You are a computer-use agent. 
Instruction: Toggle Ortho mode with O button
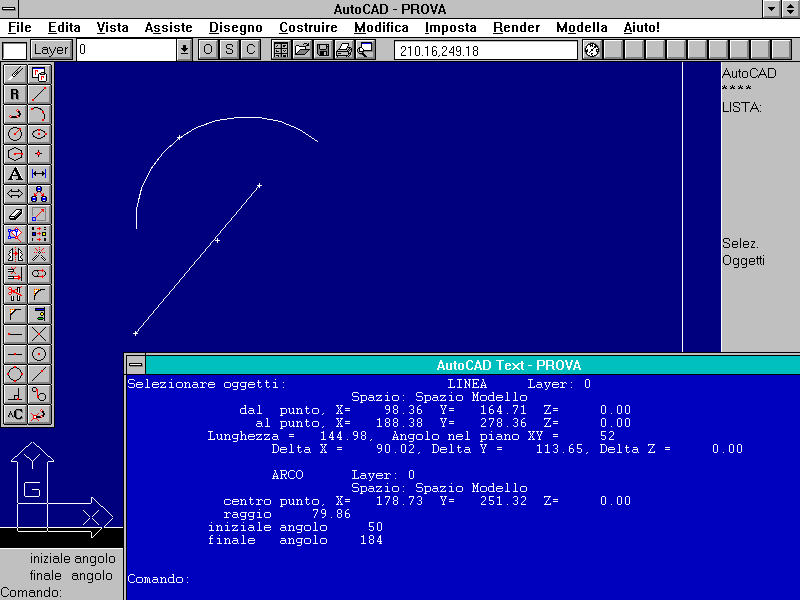(208, 50)
